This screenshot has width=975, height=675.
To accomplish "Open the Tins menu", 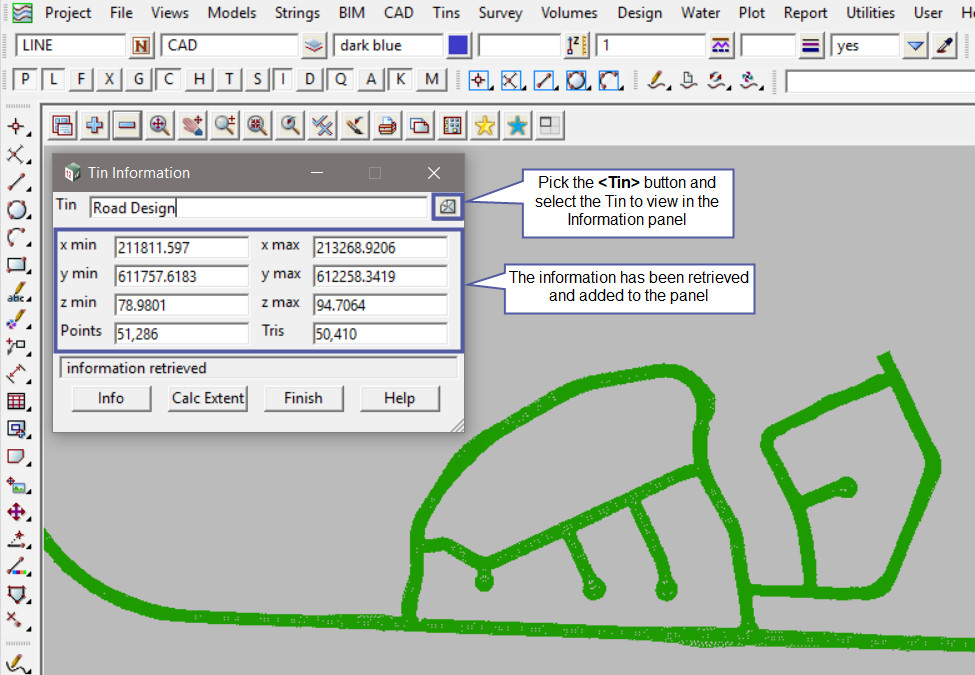I will 446,13.
